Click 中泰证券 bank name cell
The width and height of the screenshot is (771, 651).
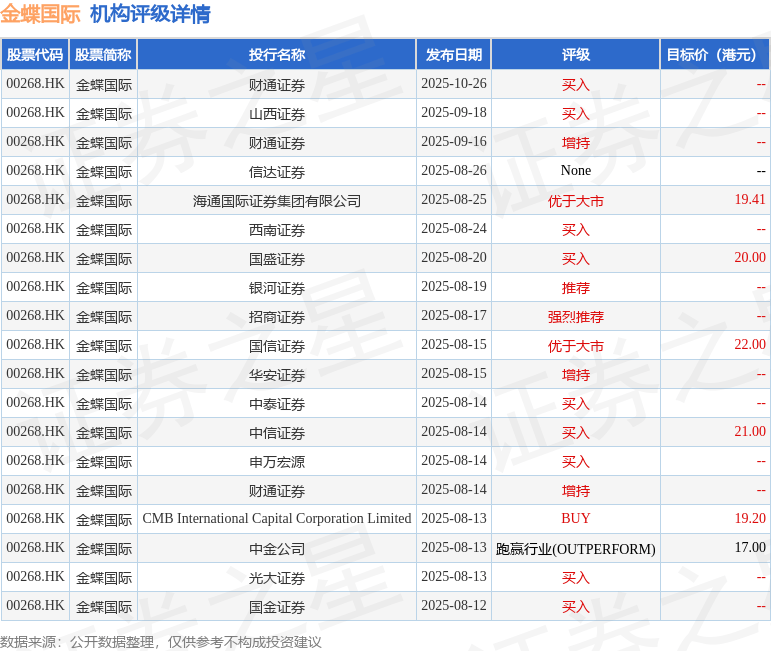point(277,404)
